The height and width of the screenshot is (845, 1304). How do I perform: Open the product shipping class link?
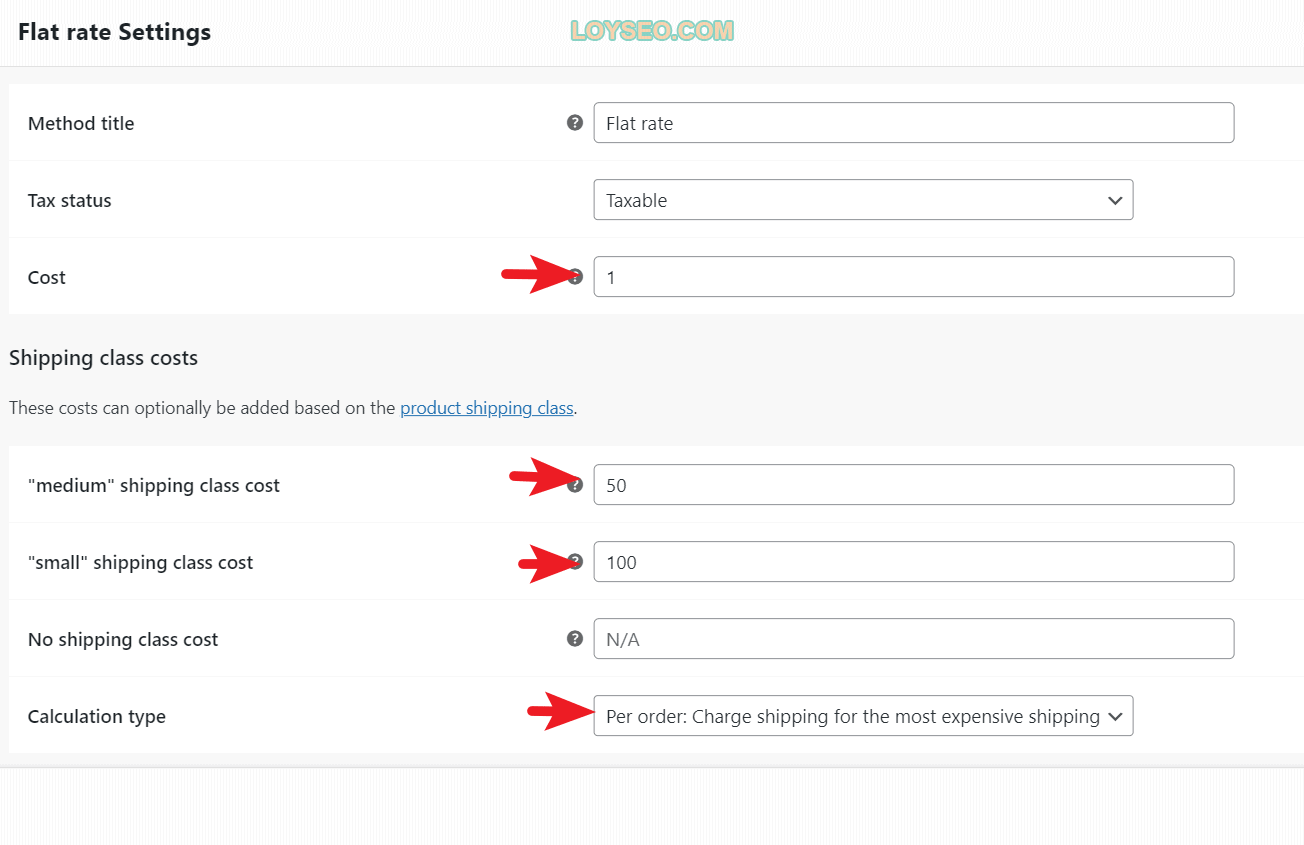point(487,408)
